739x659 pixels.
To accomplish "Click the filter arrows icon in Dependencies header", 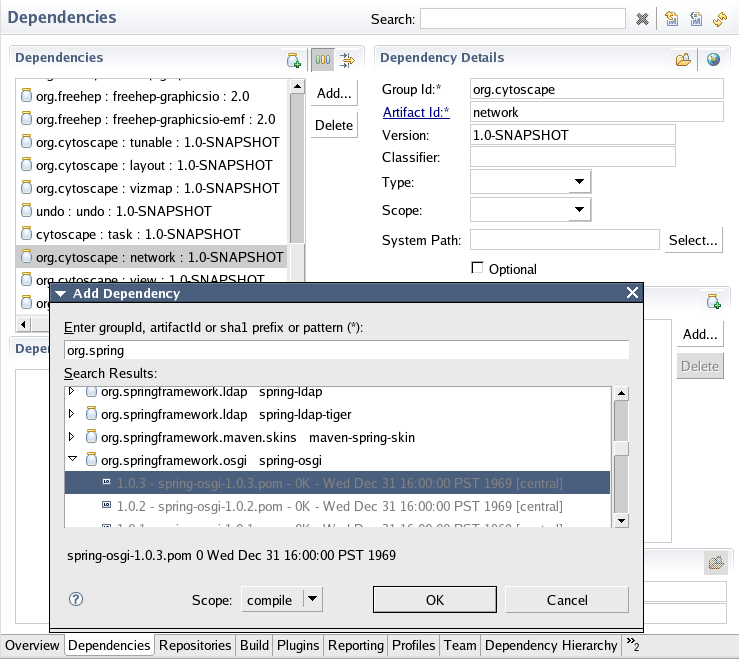I will pos(347,60).
